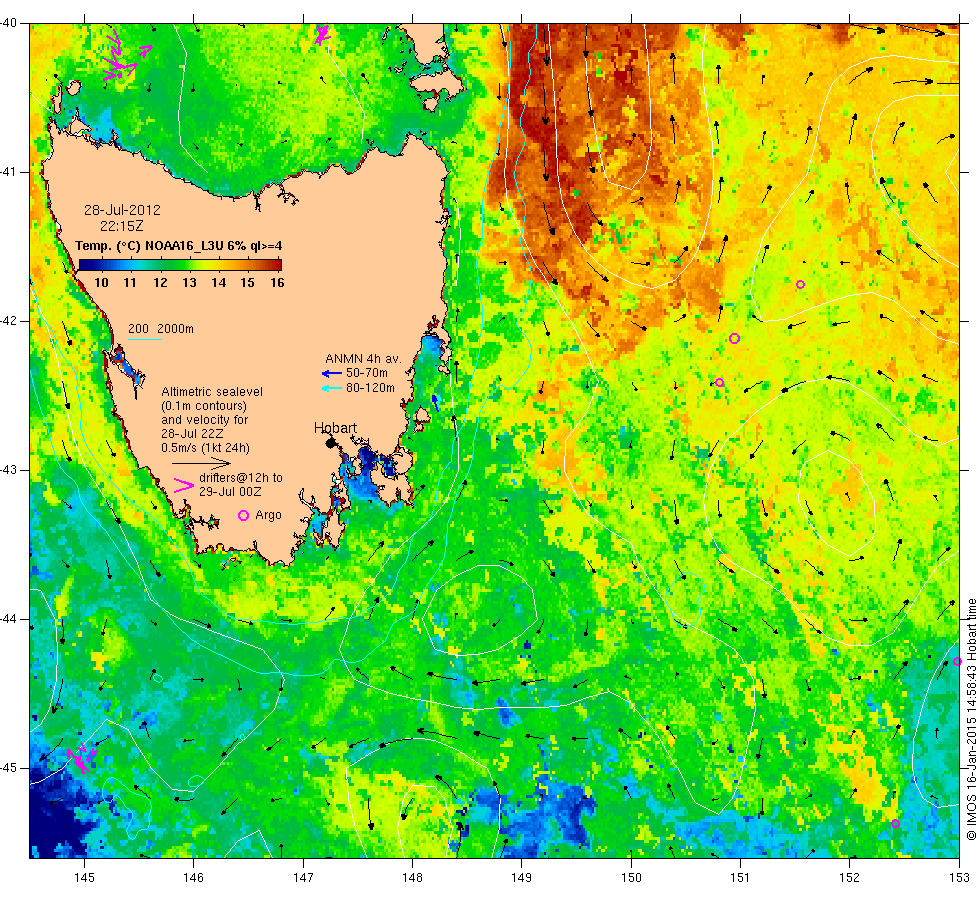
Task: Click the longitude axis label '153'
Action: (958, 878)
